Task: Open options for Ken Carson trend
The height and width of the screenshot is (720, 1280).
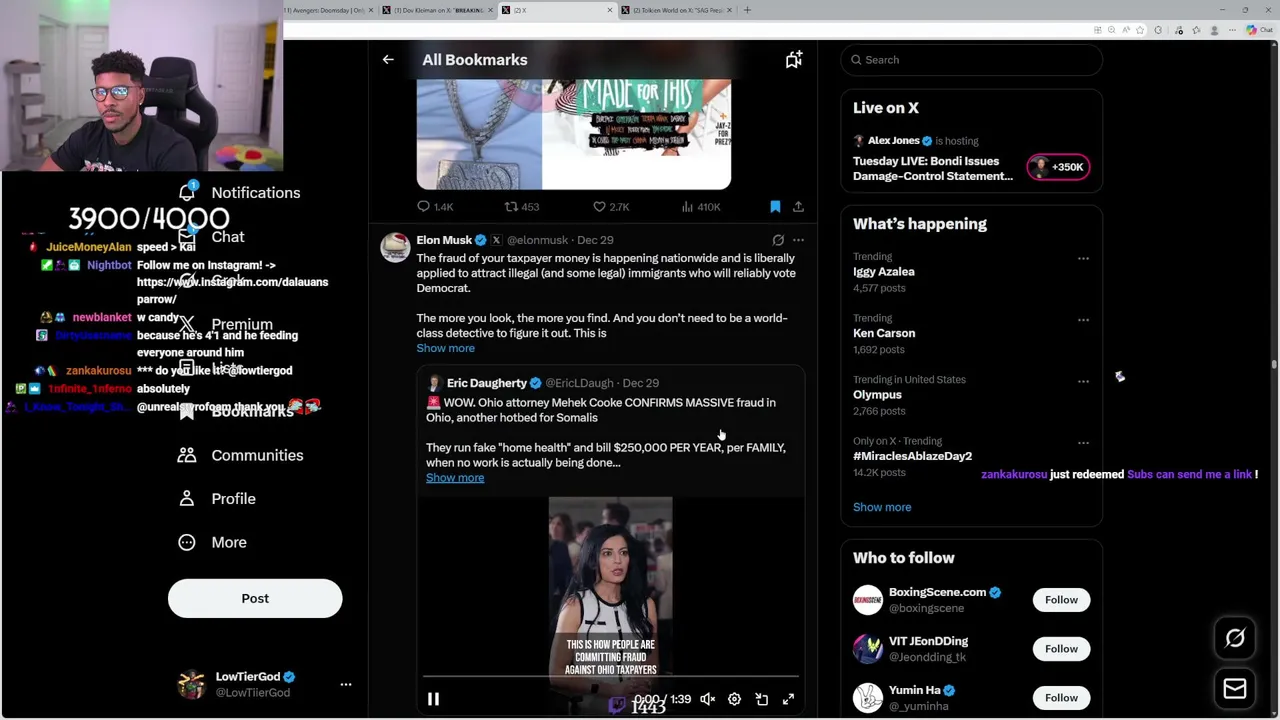Action: (1083, 320)
